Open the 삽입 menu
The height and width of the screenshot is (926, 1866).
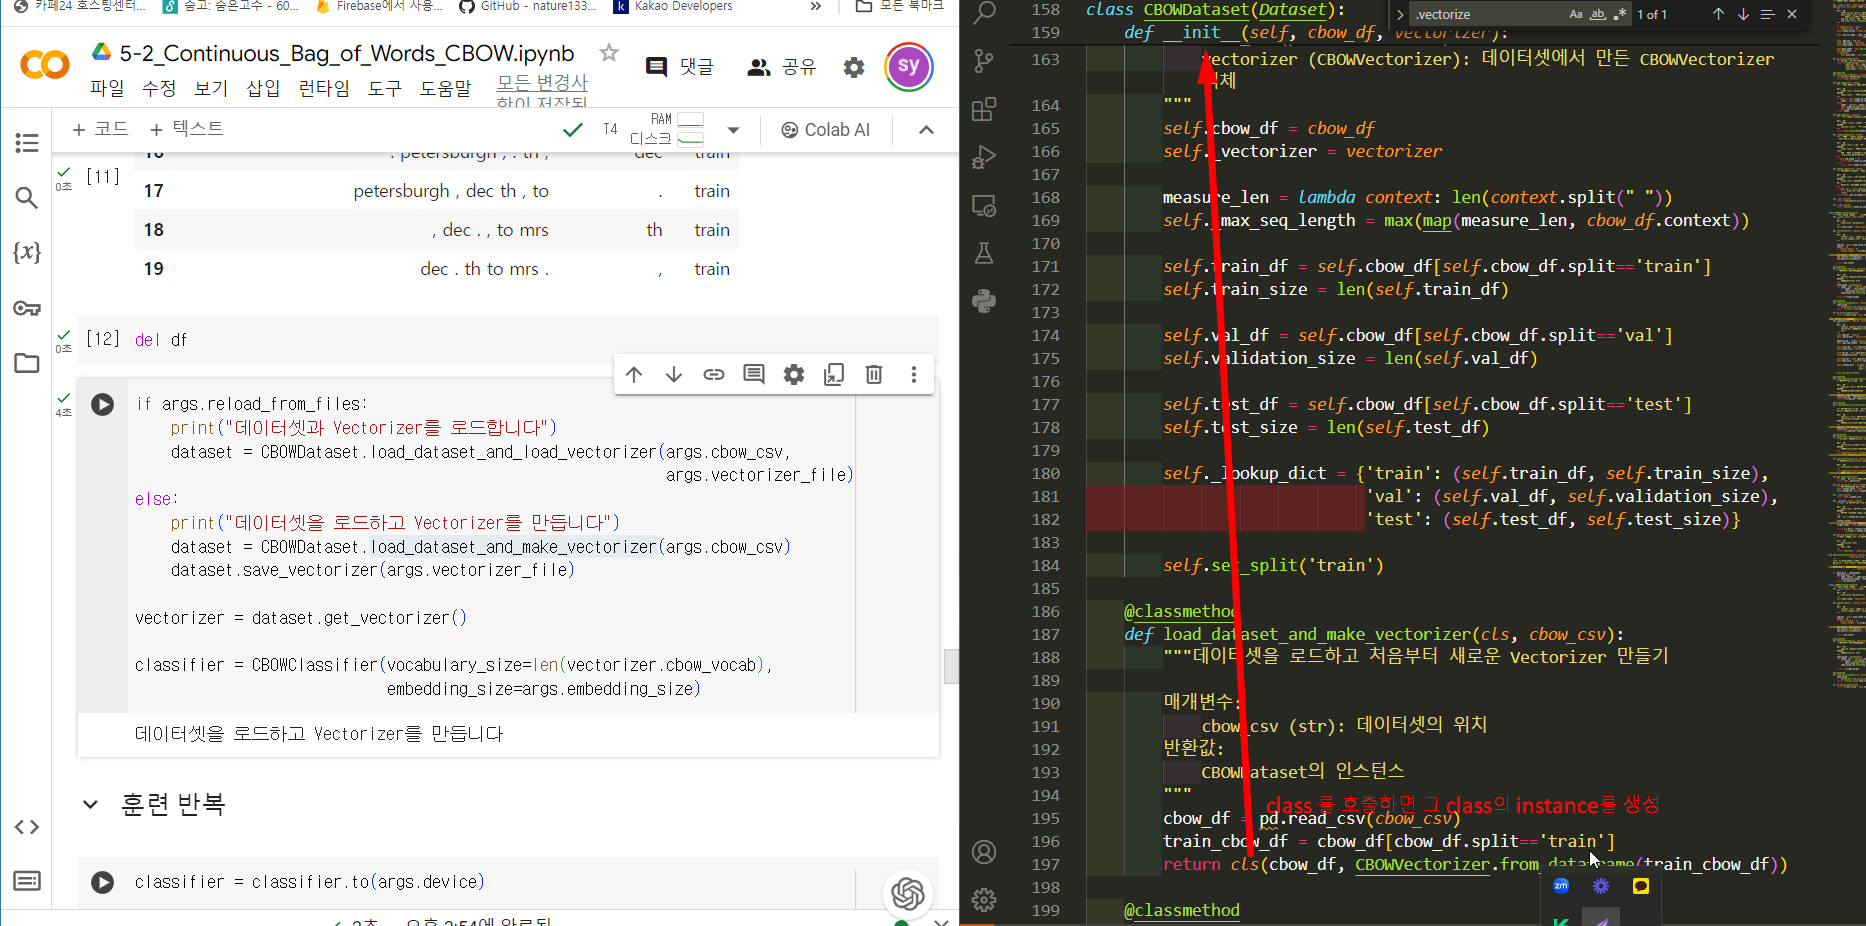point(263,88)
